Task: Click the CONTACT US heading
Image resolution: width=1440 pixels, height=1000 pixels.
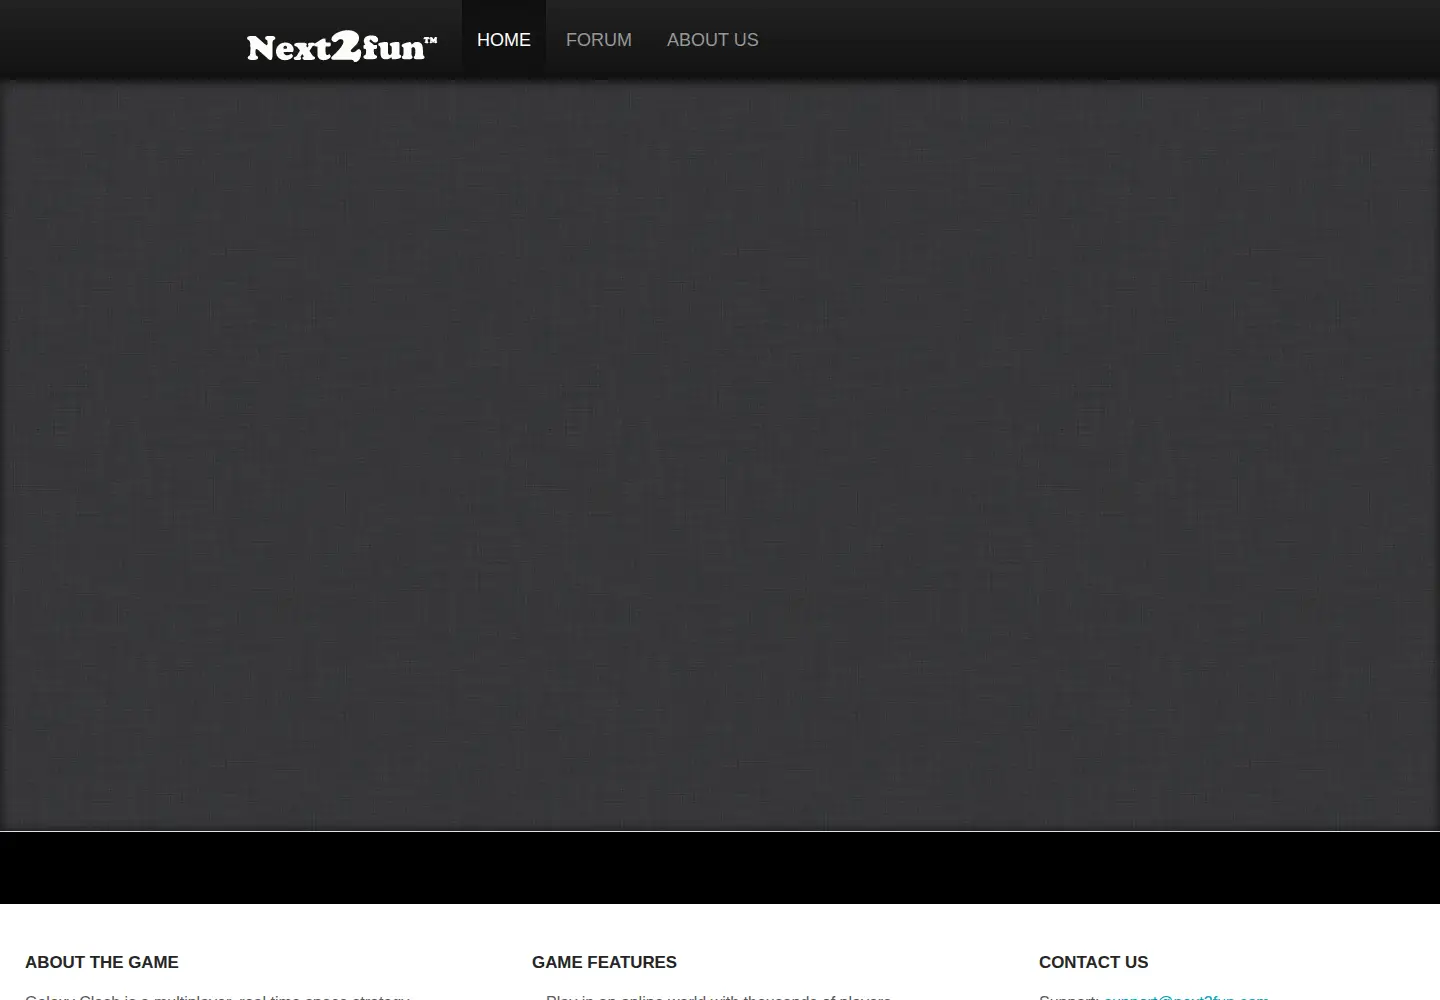Action: pyautogui.click(x=1093, y=962)
